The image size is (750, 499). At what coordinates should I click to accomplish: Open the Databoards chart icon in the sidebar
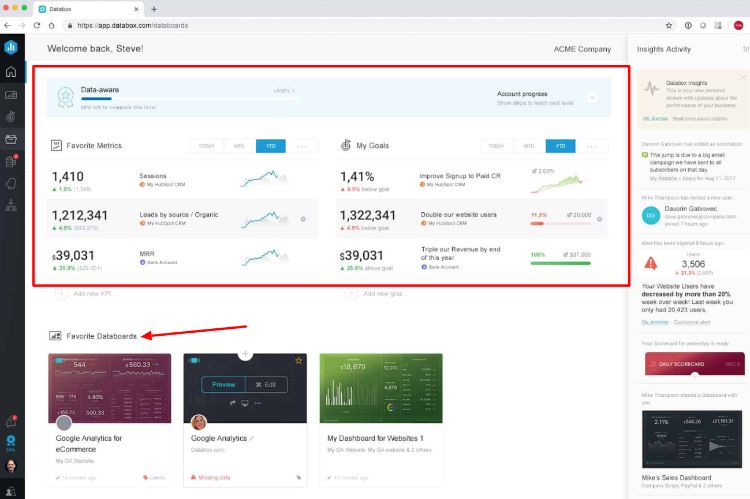click(x=11, y=95)
